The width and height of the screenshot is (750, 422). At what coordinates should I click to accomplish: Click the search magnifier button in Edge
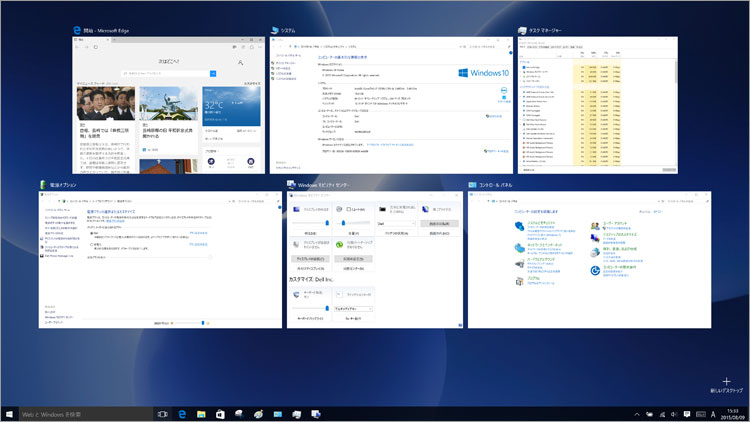click(x=213, y=73)
